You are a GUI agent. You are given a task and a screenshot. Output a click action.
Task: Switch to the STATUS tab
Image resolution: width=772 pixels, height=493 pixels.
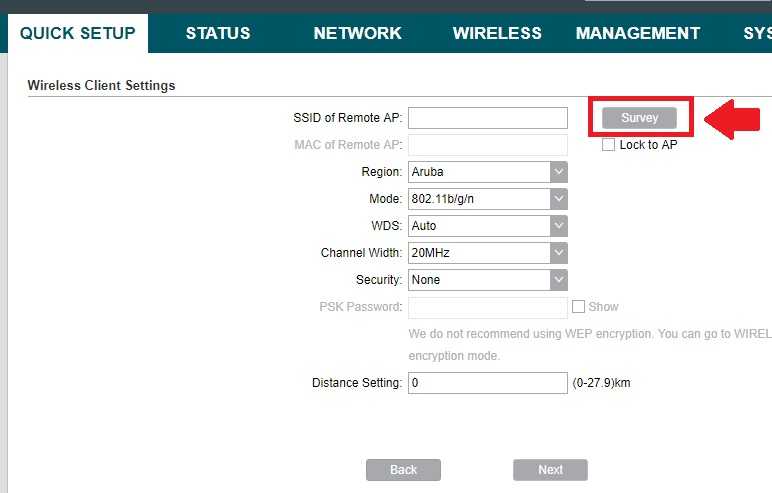coord(218,33)
